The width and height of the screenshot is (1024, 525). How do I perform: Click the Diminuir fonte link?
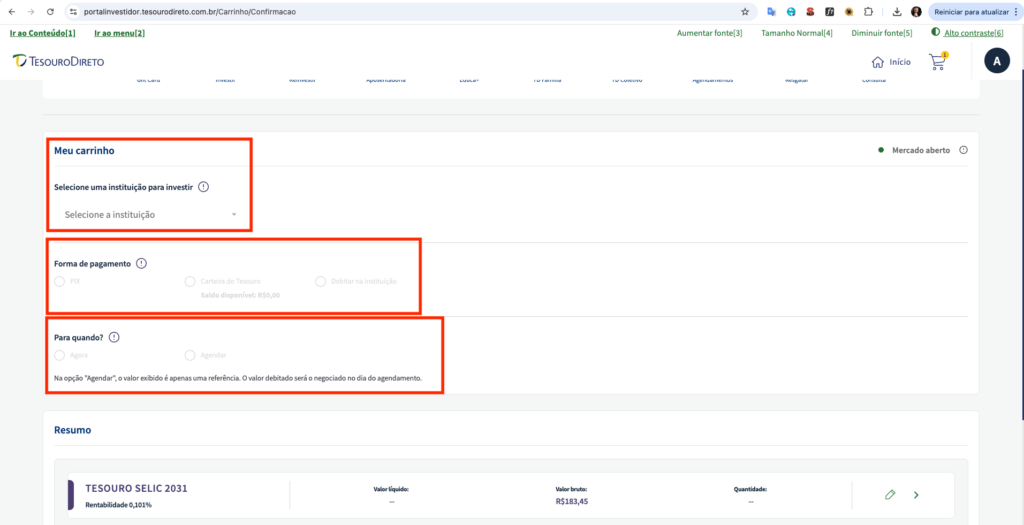click(x=879, y=33)
